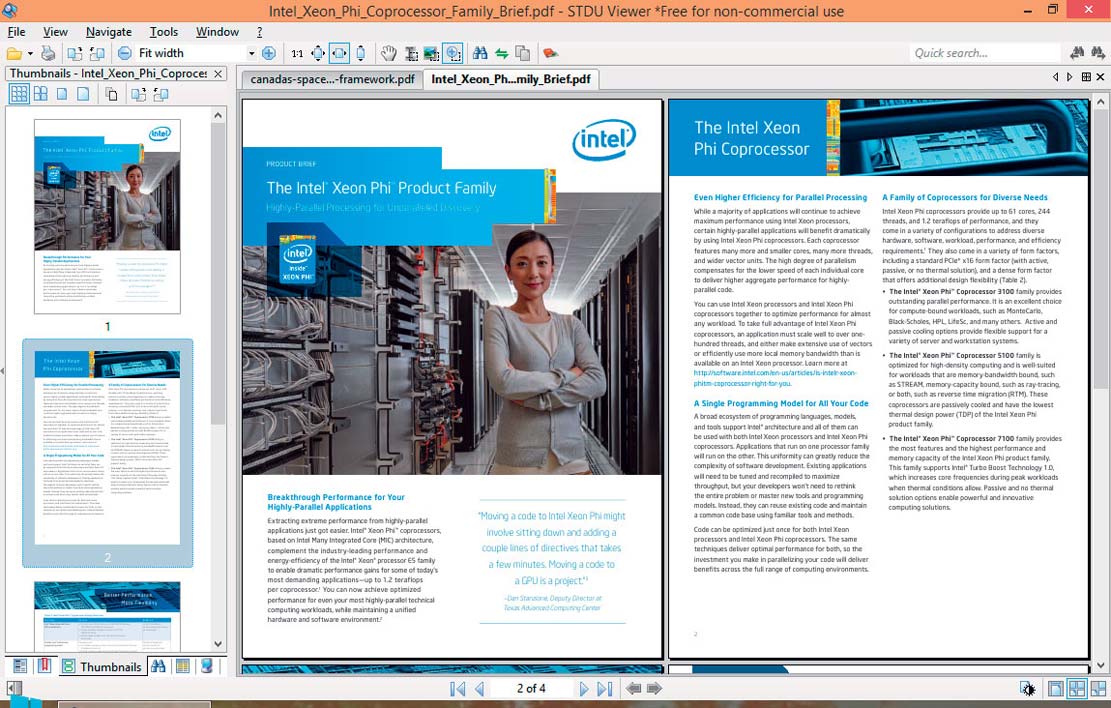Focus the Quick search field
1111x708 pixels.
click(985, 53)
